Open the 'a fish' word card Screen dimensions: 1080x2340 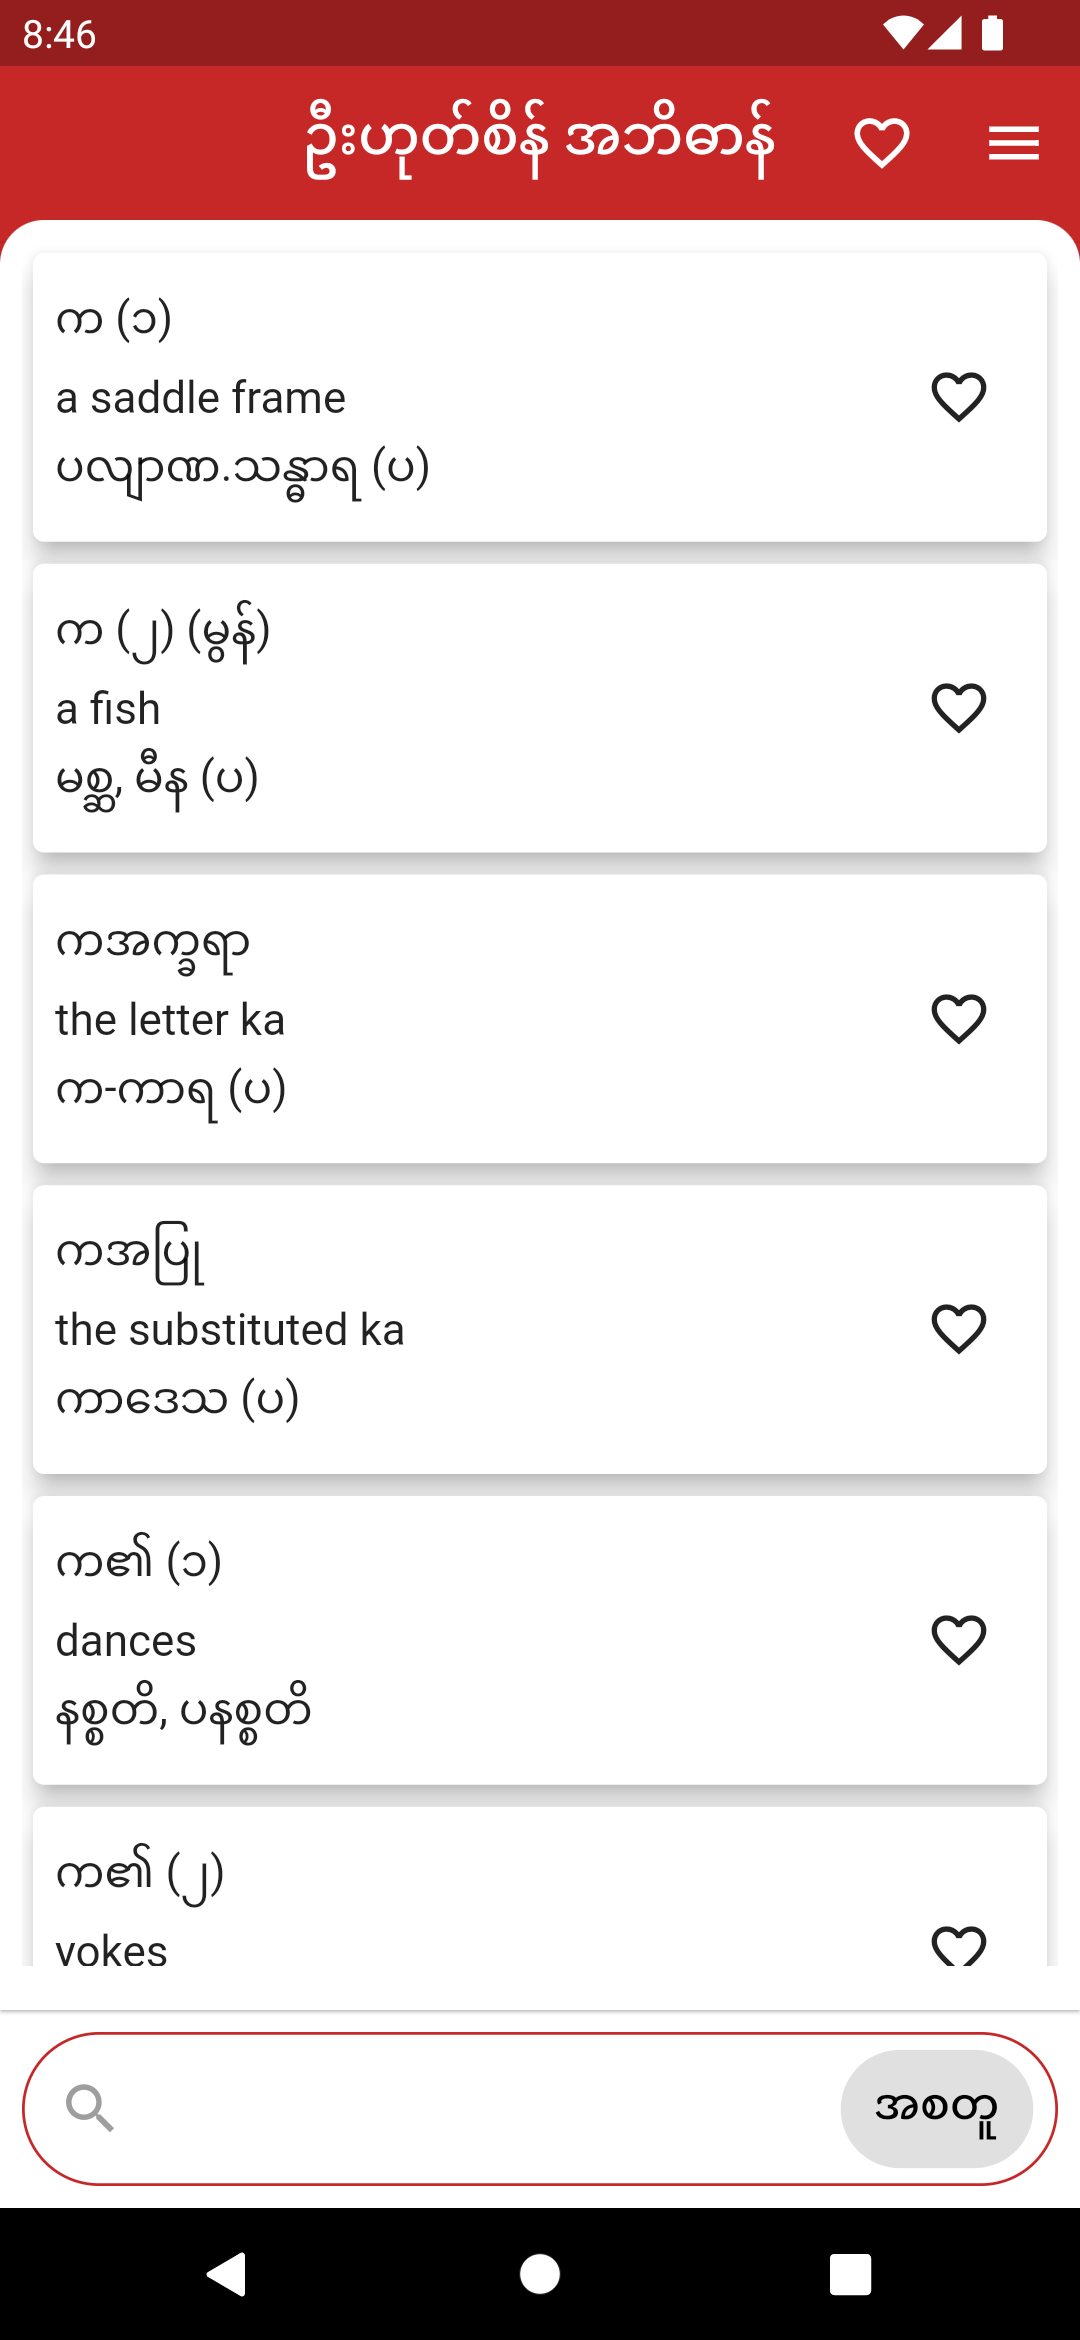(540, 708)
